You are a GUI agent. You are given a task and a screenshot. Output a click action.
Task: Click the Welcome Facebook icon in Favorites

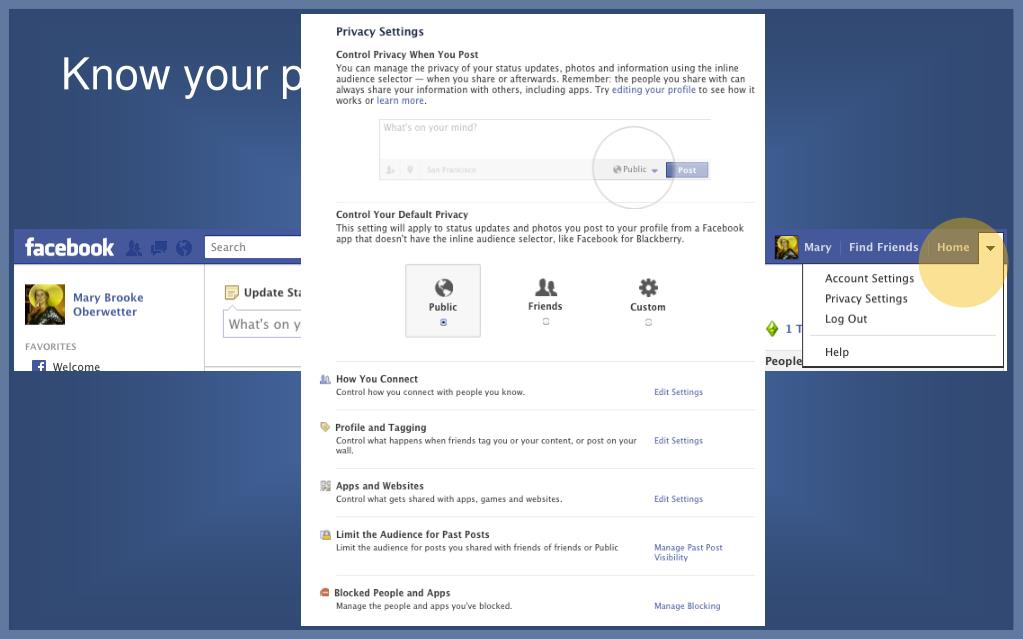point(39,366)
